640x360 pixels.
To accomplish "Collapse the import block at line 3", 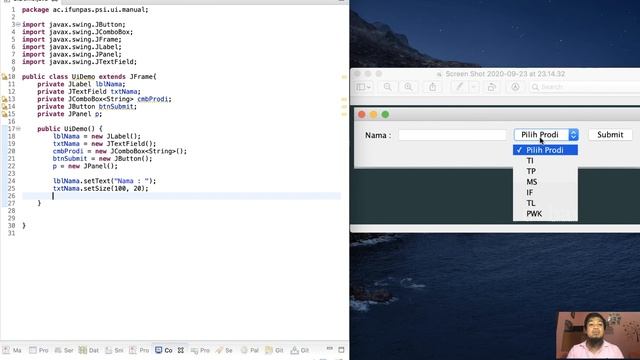I will [18, 24].
